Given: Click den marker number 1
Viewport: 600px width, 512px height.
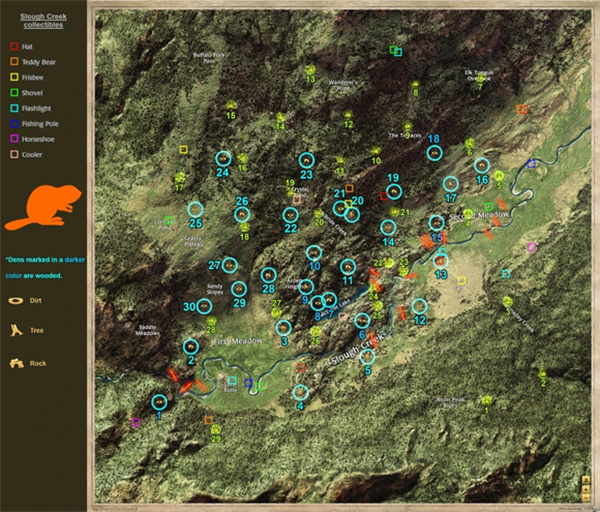Looking at the screenshot, I should pyautogui.click(x=159, y=402).
